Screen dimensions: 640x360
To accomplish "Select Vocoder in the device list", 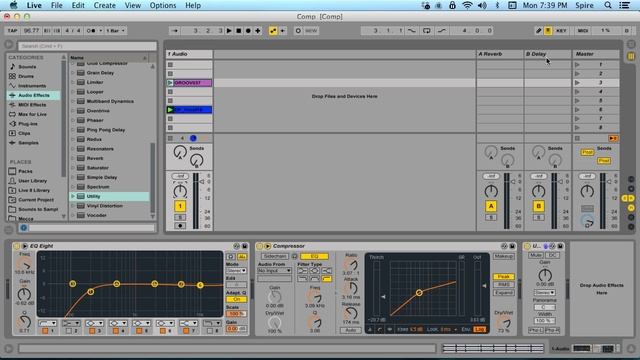I will click(96, 216).
